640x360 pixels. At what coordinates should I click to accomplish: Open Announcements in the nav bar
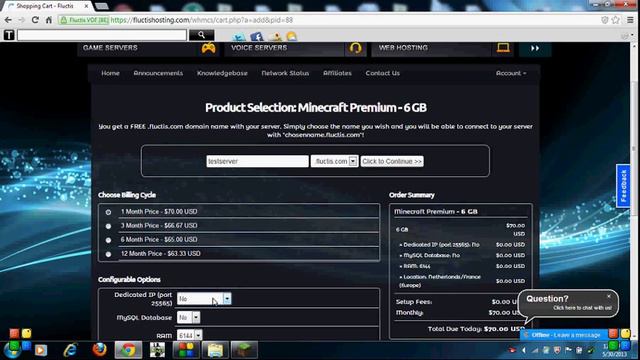(158, 73)
